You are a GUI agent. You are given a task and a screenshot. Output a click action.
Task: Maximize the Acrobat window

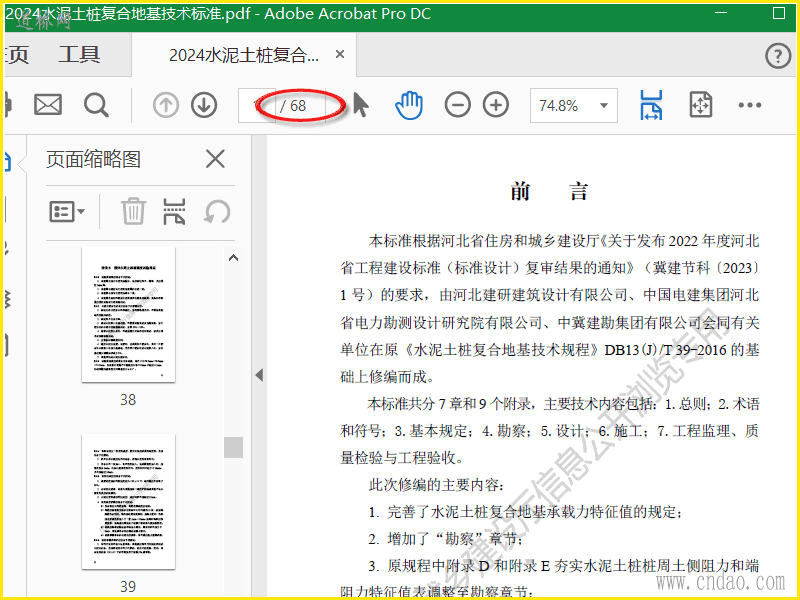[x=779, y=13]
